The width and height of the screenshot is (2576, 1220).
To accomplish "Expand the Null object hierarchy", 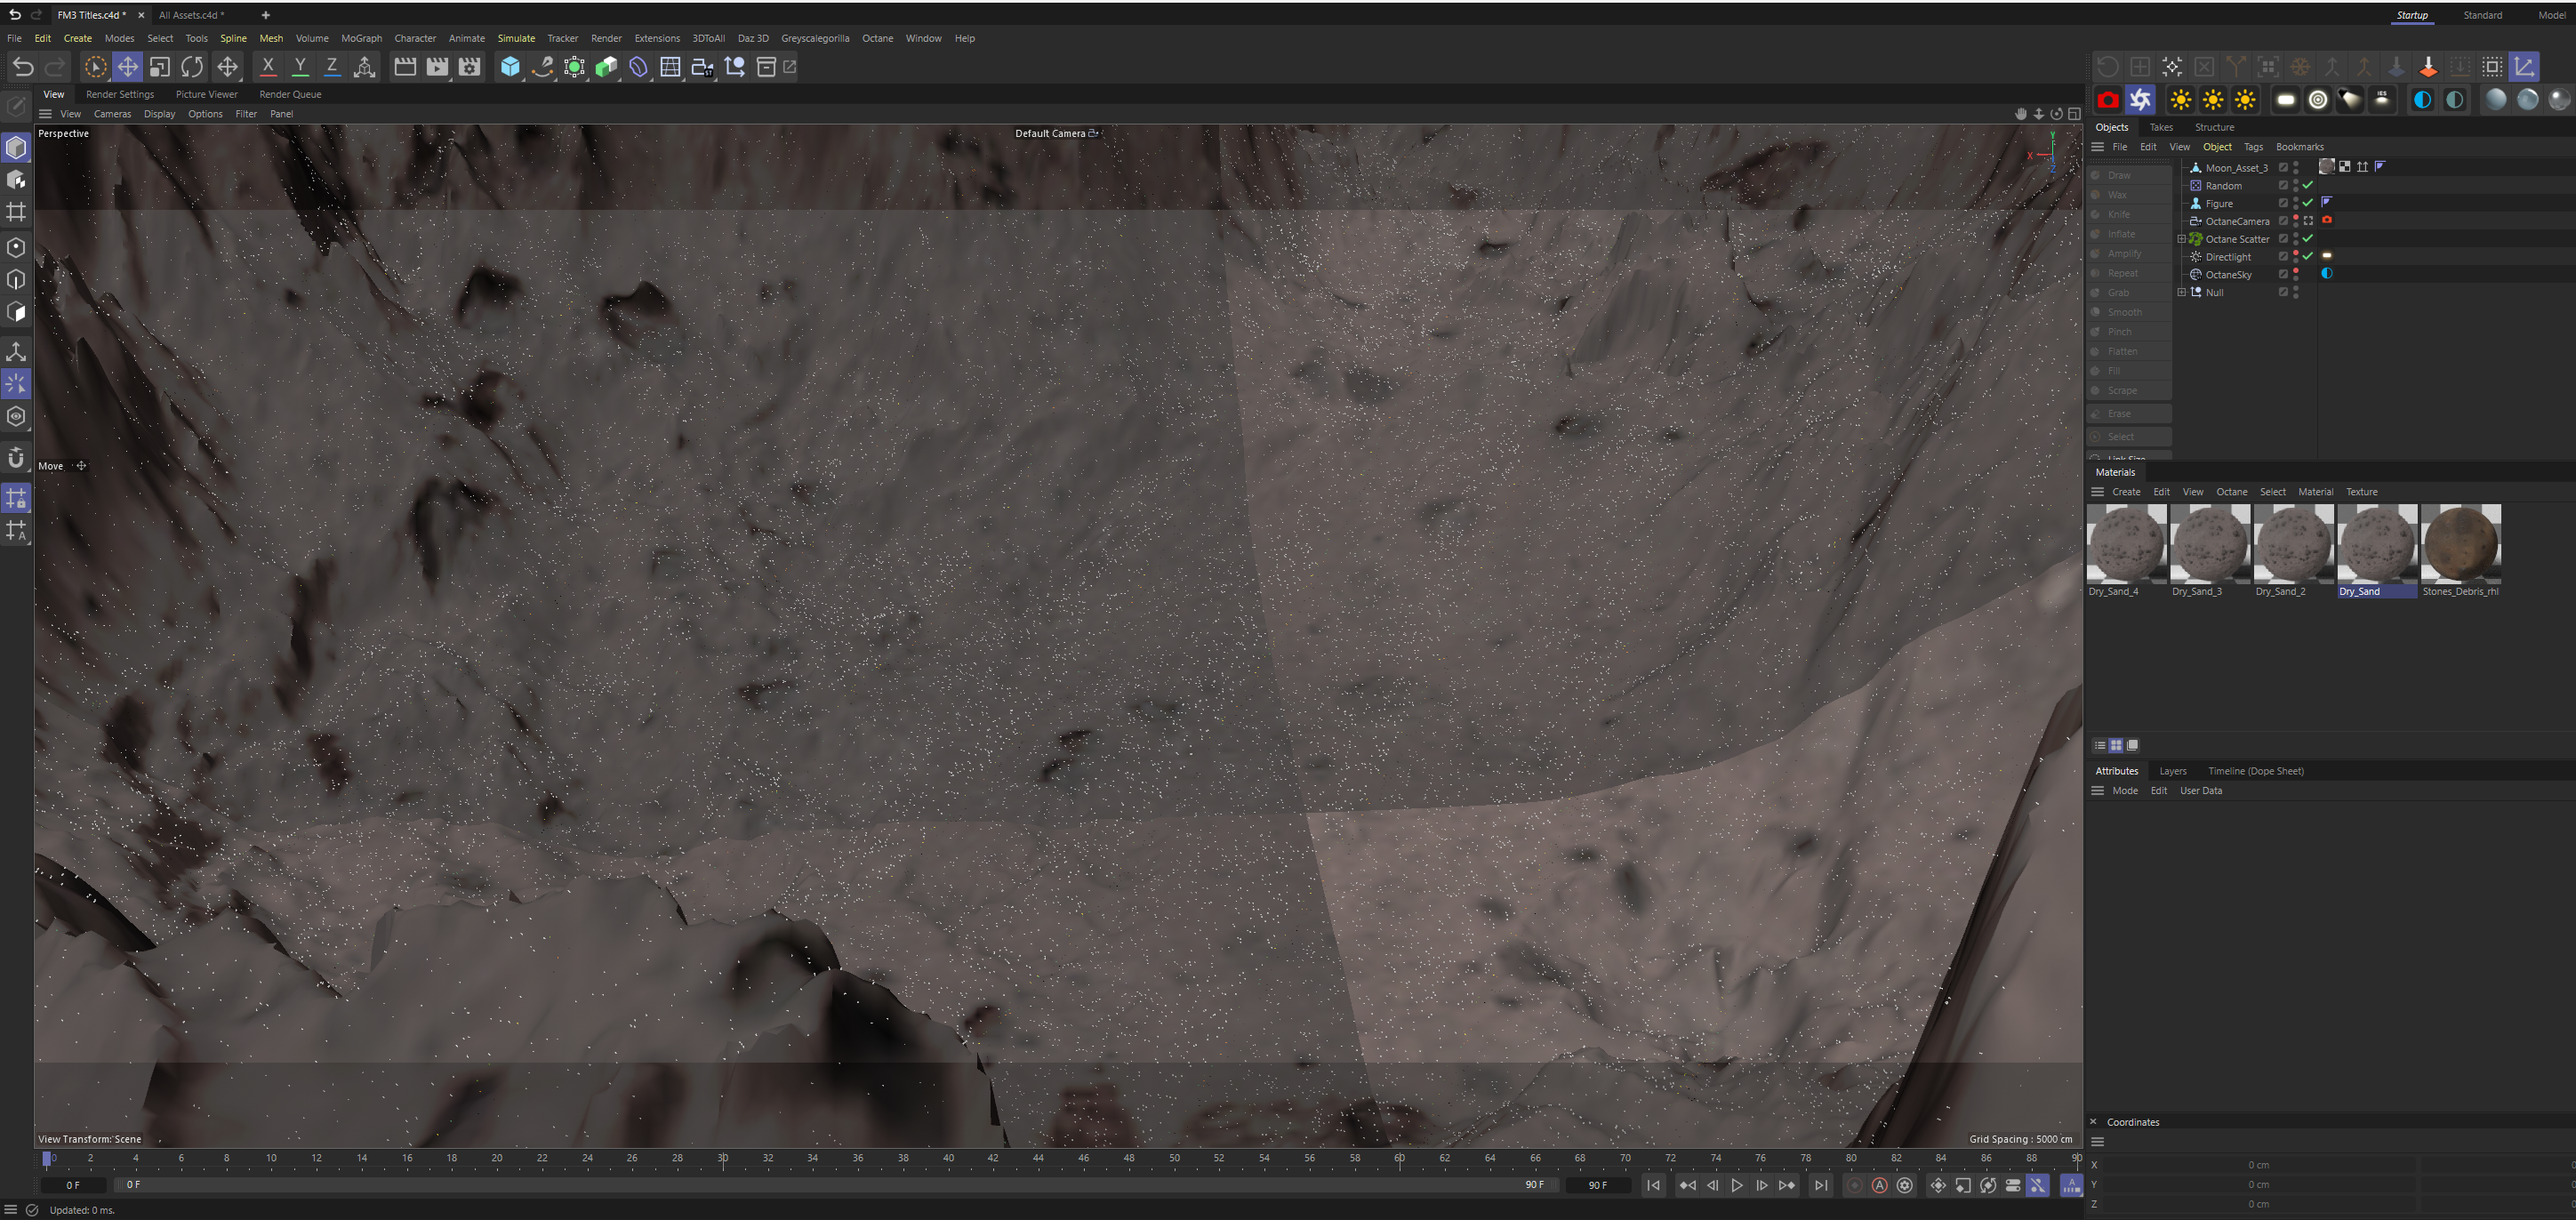I will pos(2181,292).
